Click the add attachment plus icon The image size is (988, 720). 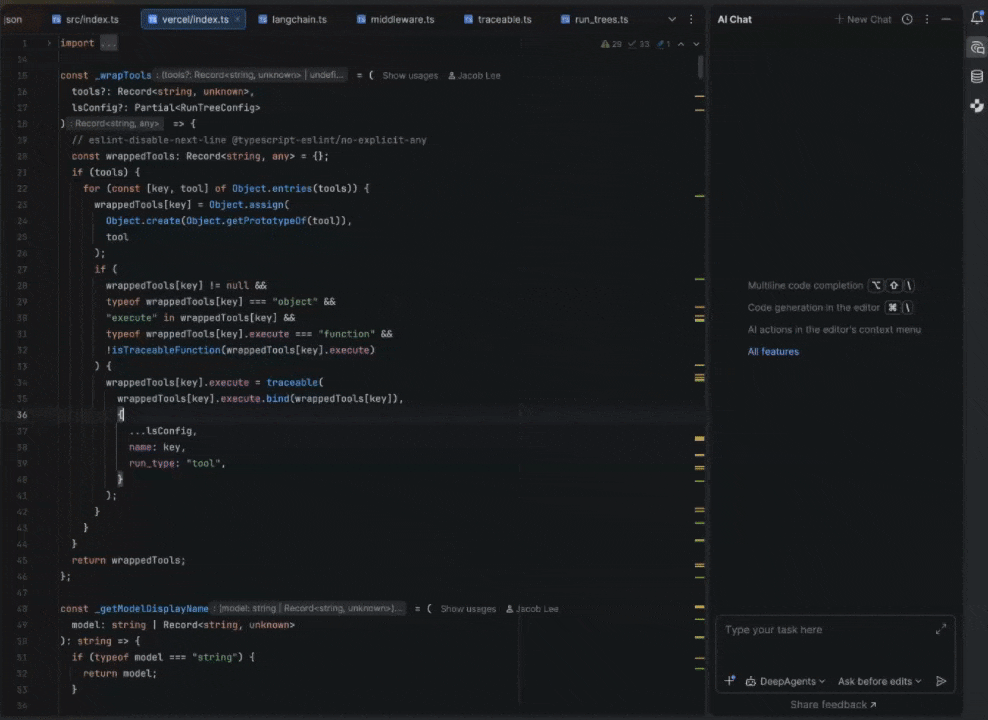point(730,681)
